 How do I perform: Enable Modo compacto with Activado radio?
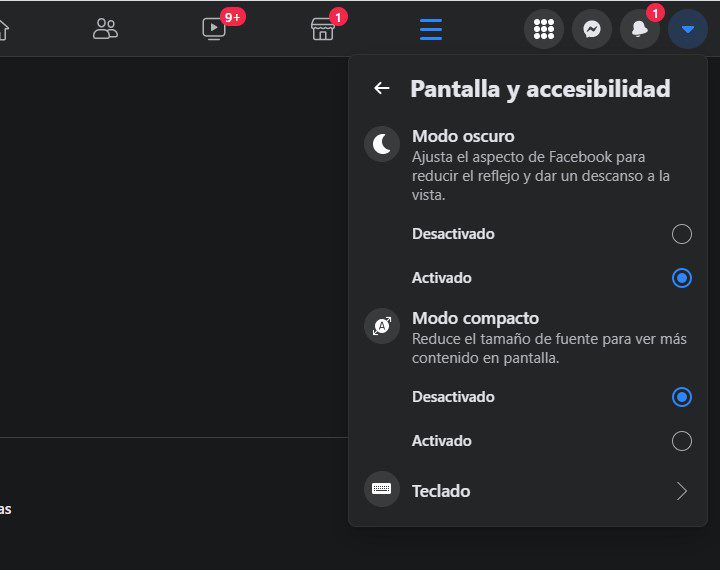click(682, 441)
